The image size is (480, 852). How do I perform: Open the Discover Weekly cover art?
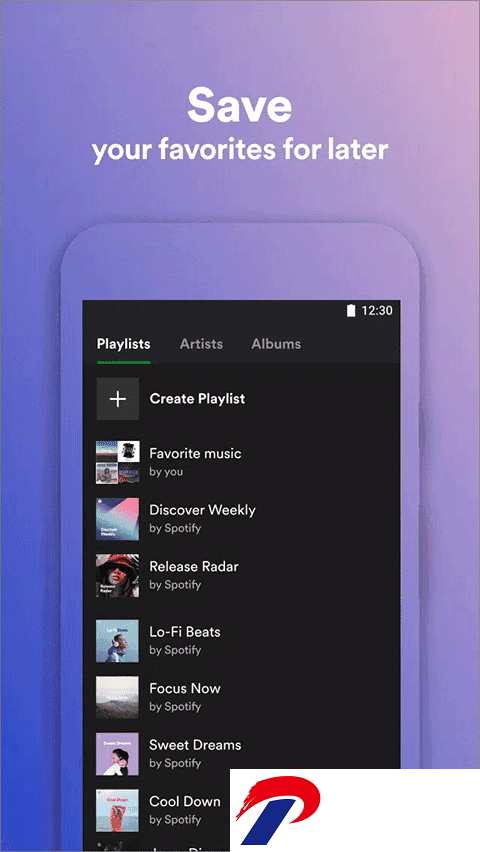point(117,518)
